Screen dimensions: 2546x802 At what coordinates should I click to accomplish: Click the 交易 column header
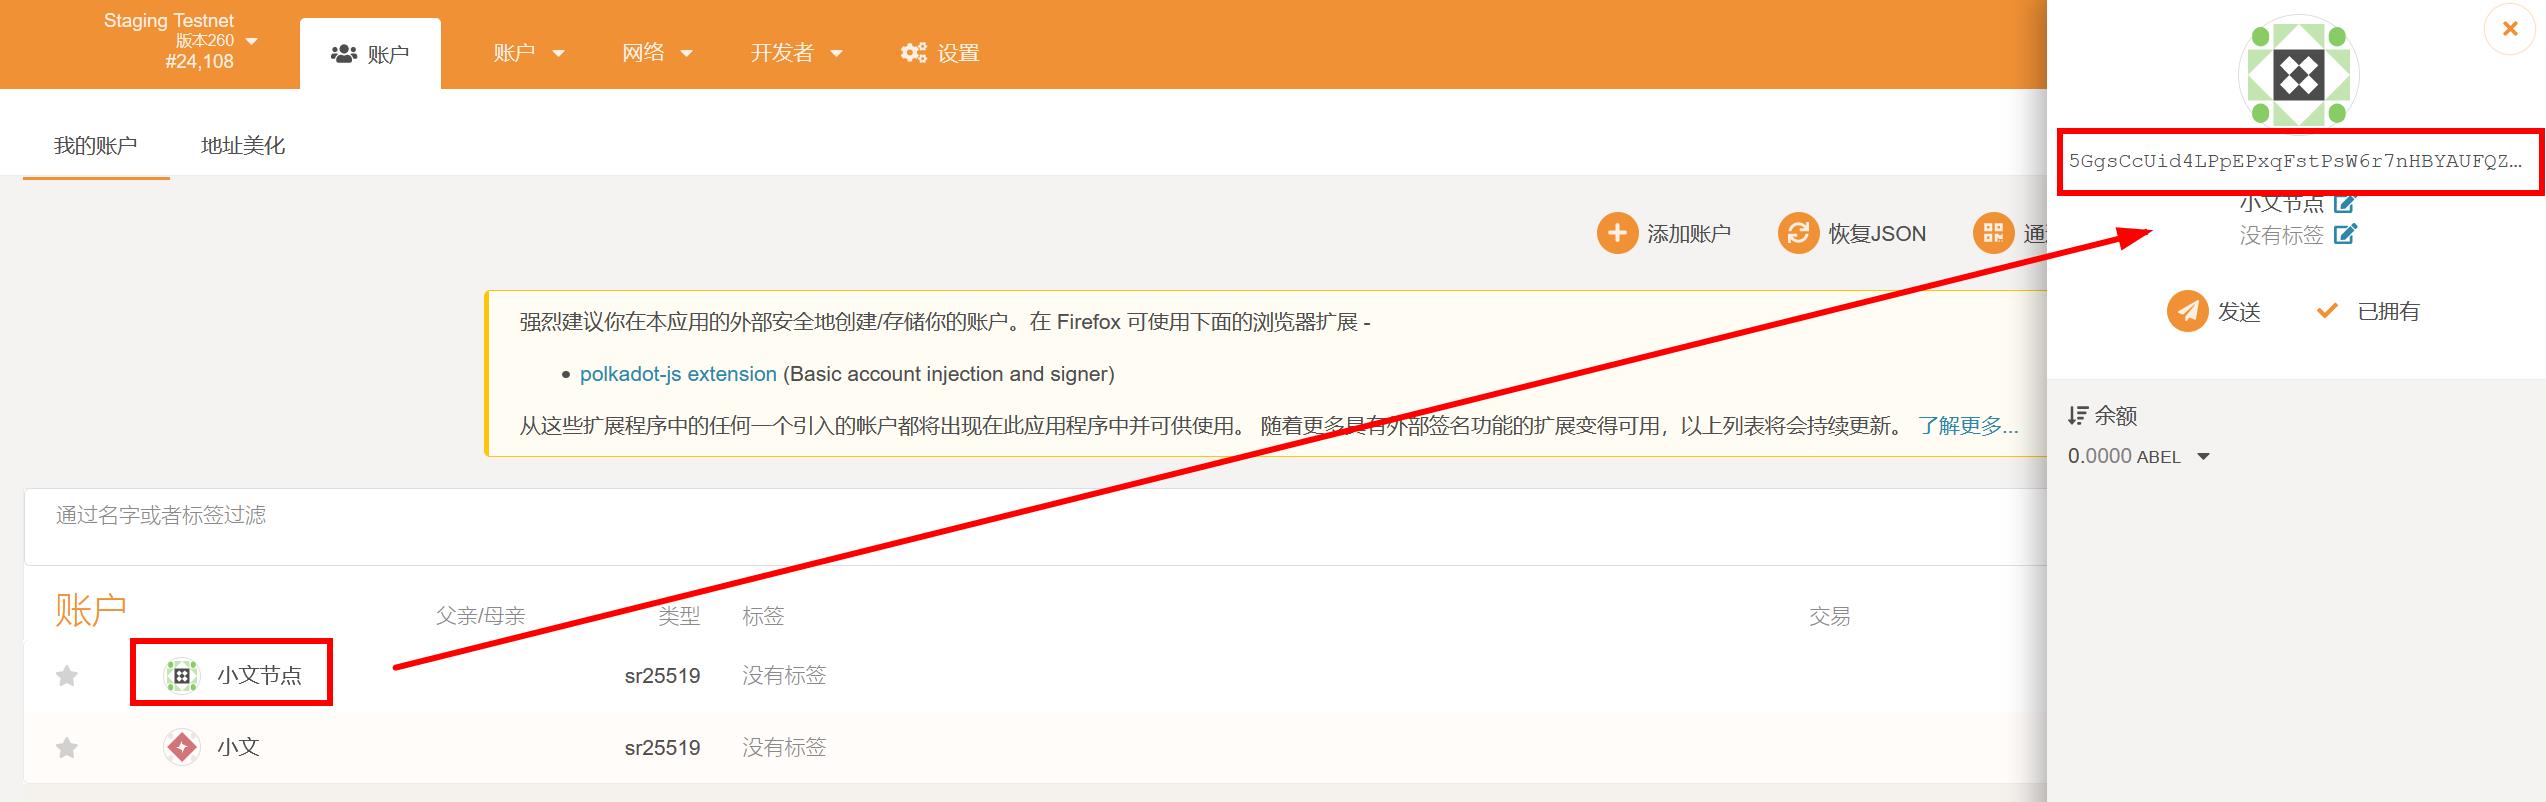tap(1829, 616)
